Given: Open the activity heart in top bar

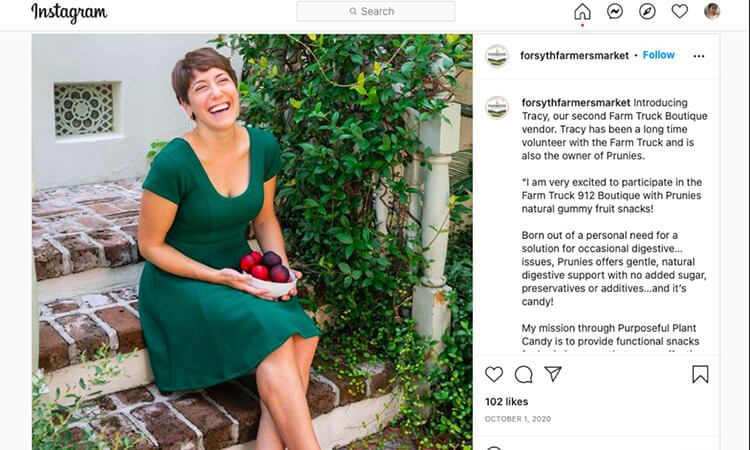Looking at the screenshot, I should click(x=679, y=12).
